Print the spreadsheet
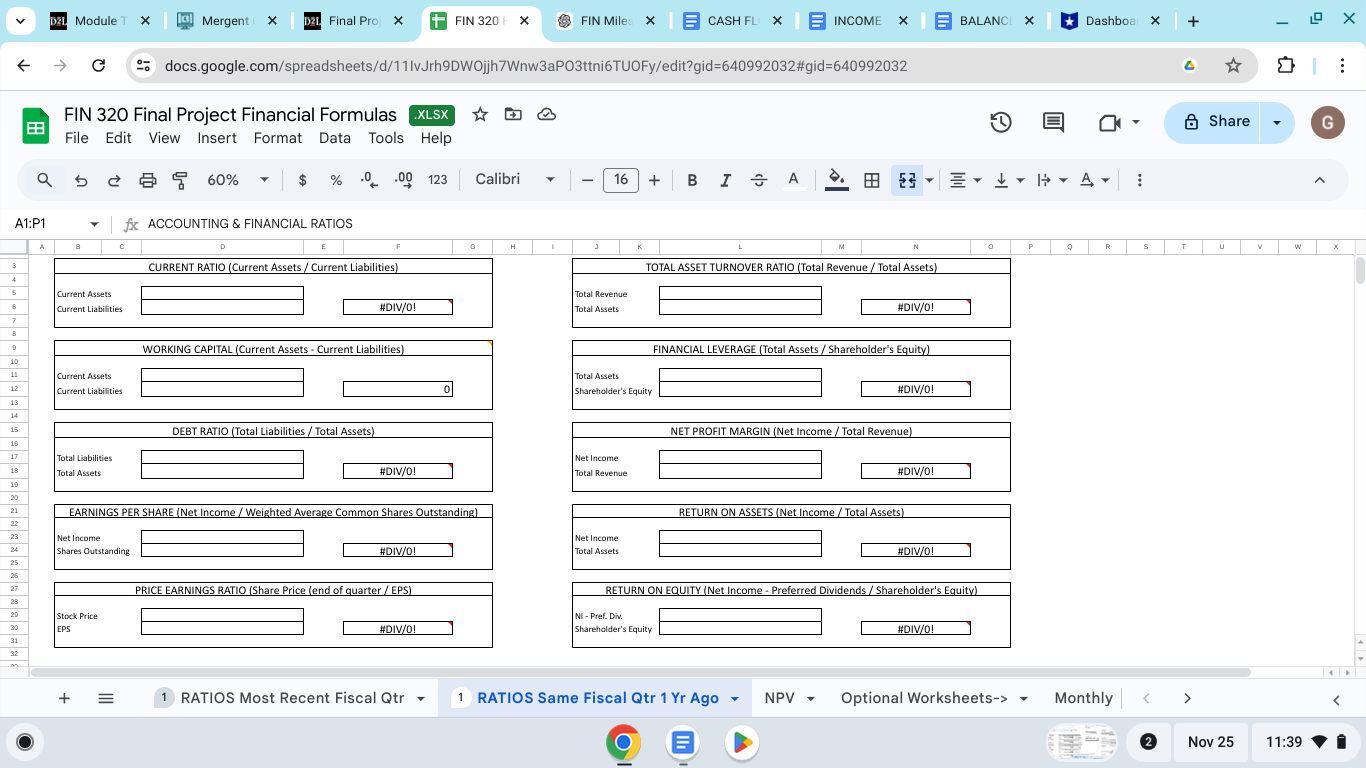 point(148,180)
